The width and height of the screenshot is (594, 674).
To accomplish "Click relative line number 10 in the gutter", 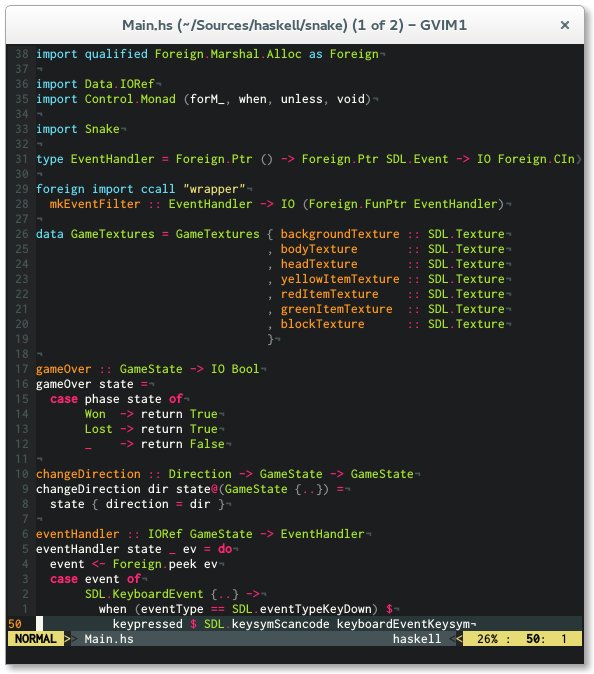I will click(21, 474).
